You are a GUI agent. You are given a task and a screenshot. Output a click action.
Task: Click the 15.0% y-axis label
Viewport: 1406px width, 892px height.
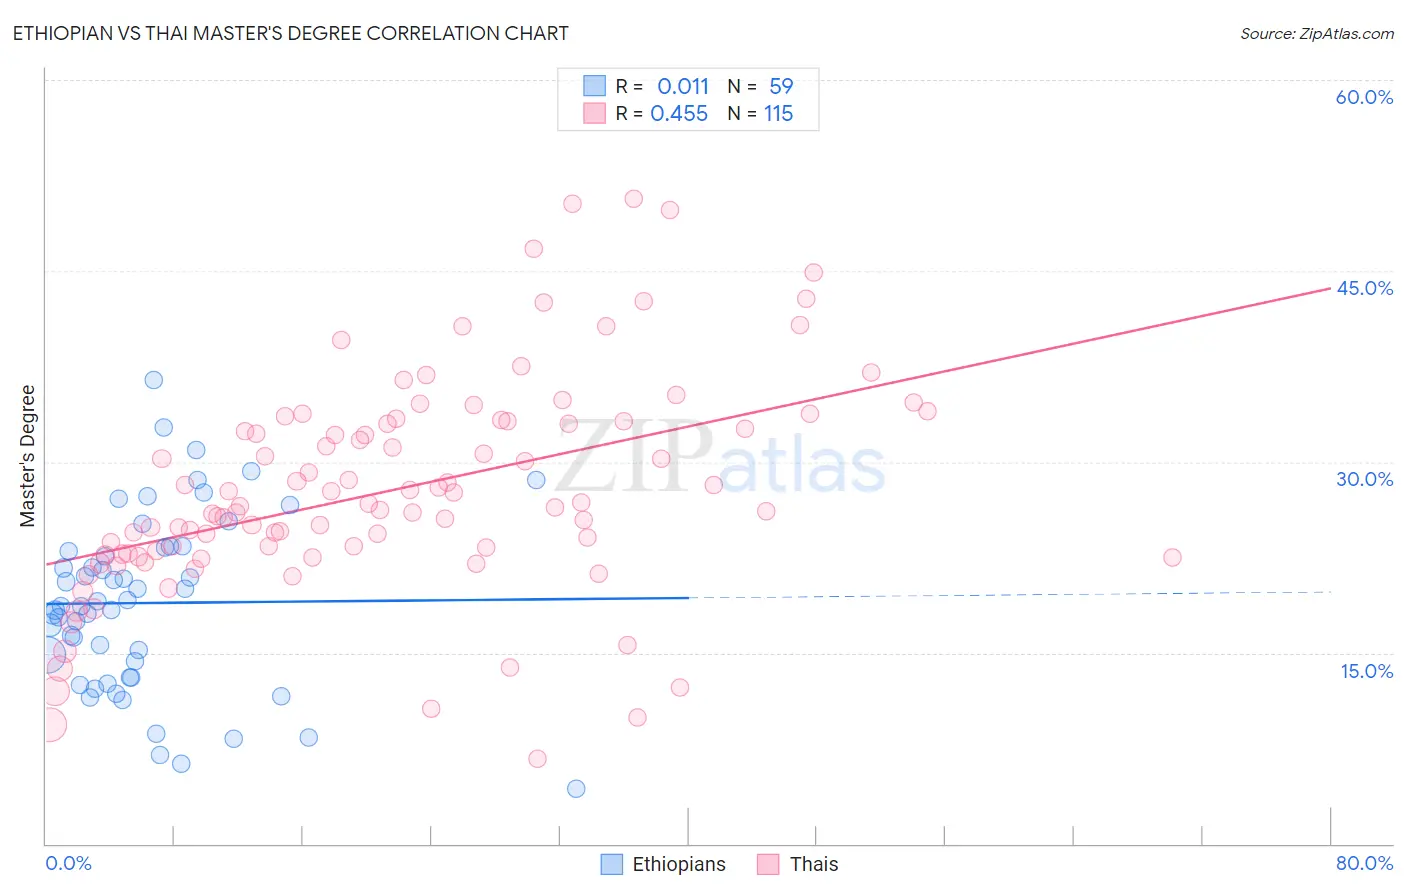click(1366, 671)
